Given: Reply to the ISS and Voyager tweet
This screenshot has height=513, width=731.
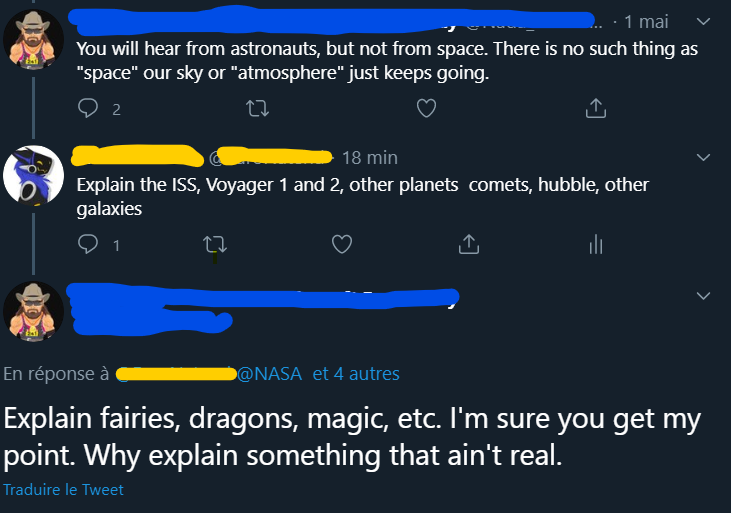Looking at the screenshot, I should 89,243.
